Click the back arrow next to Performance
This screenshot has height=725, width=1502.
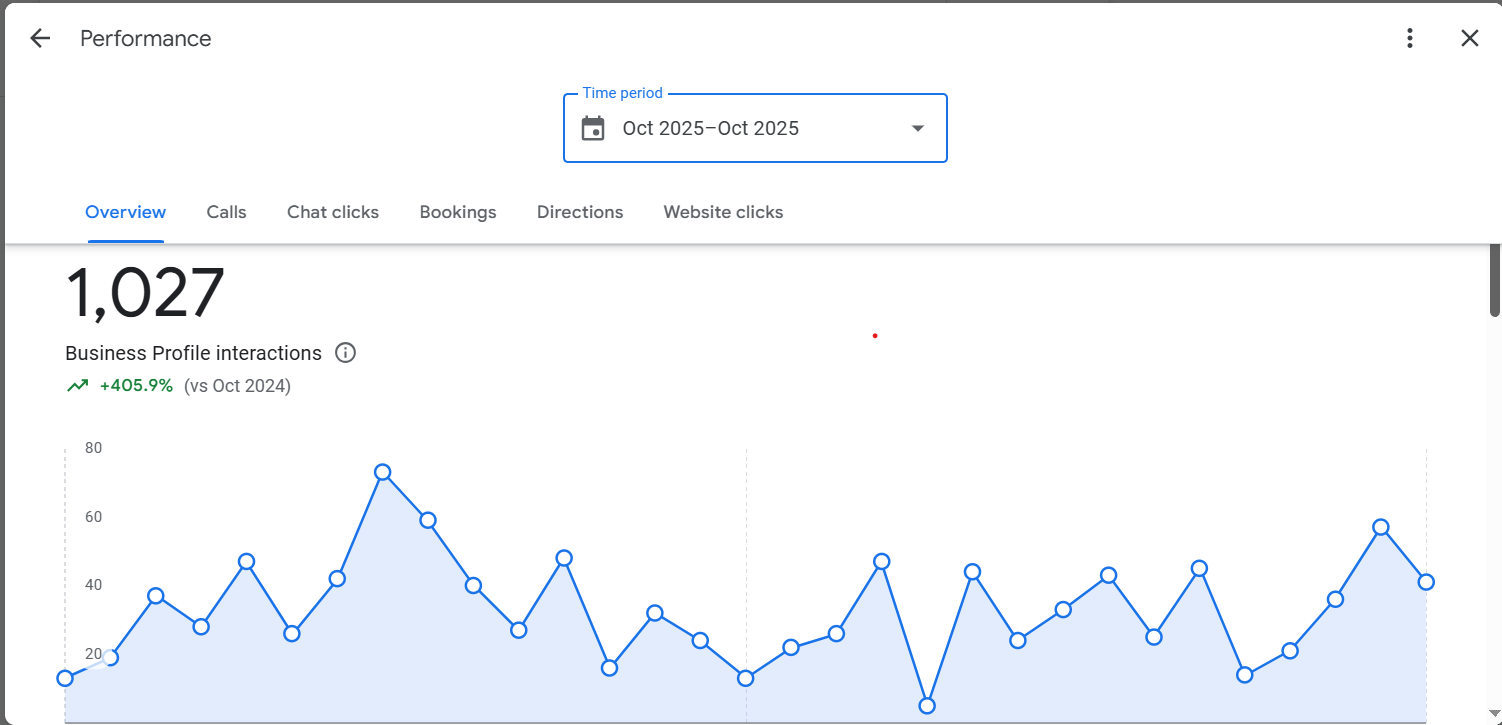click(40, 39)
